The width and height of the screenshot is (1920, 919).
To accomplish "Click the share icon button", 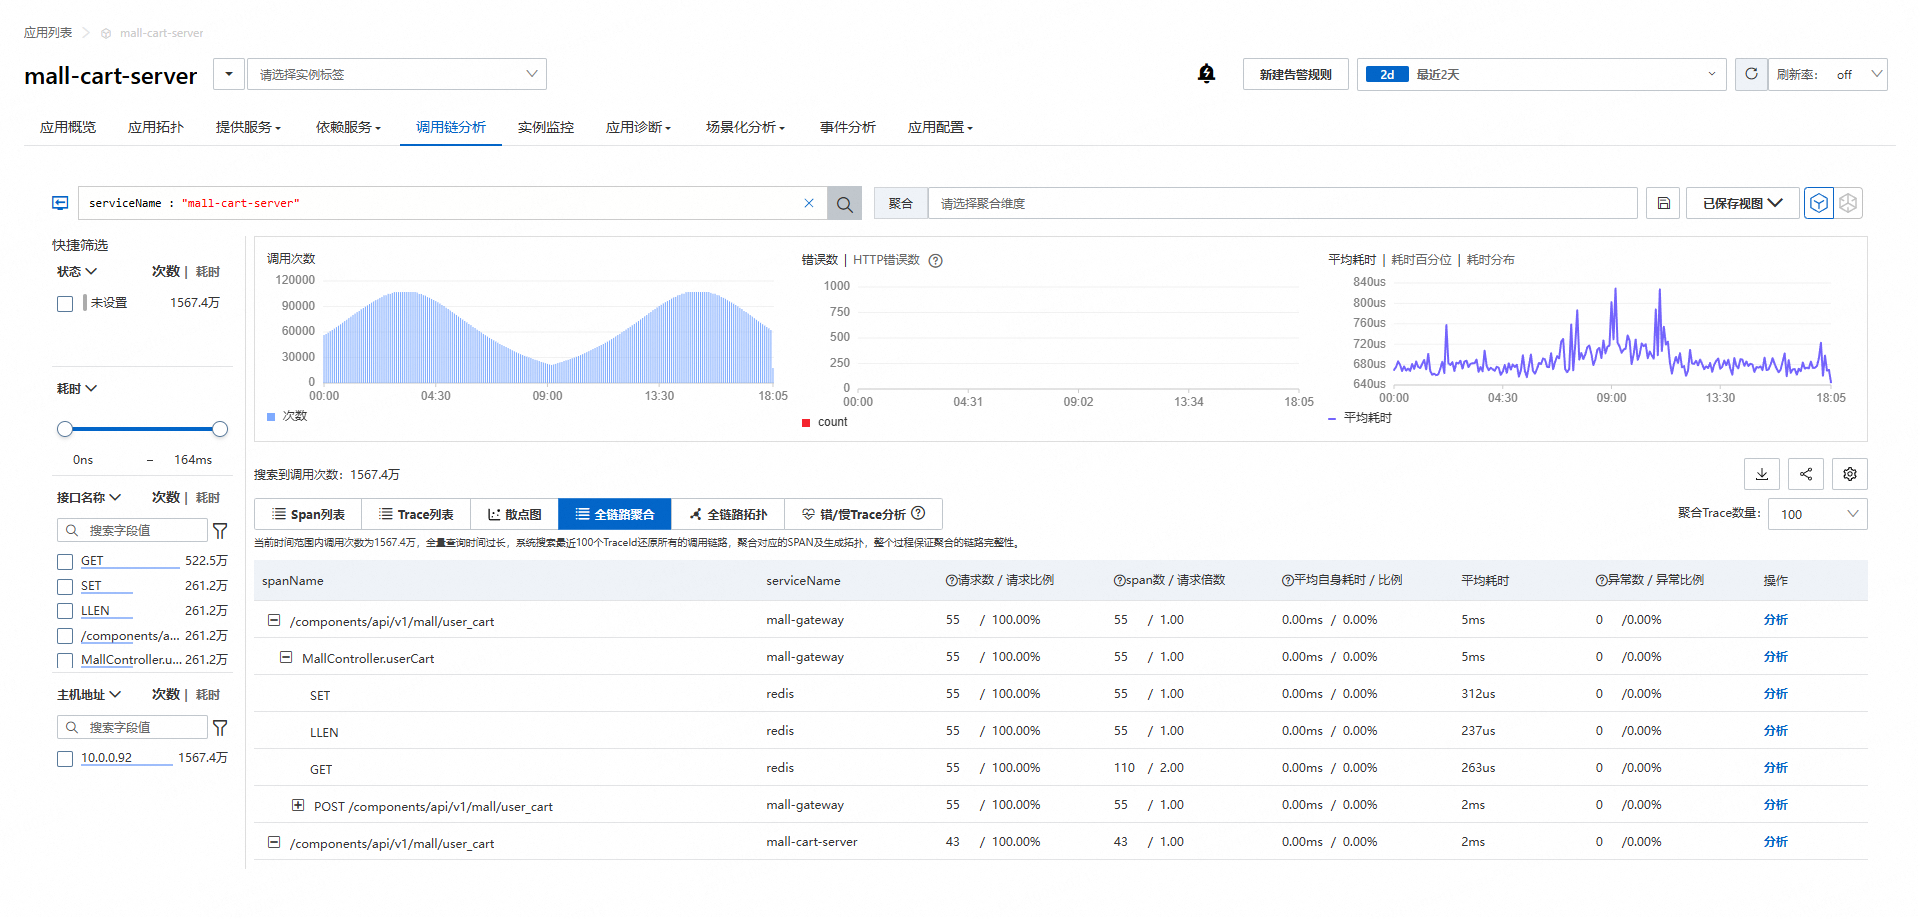I will pyautogui.click(x=1806, y=474).
